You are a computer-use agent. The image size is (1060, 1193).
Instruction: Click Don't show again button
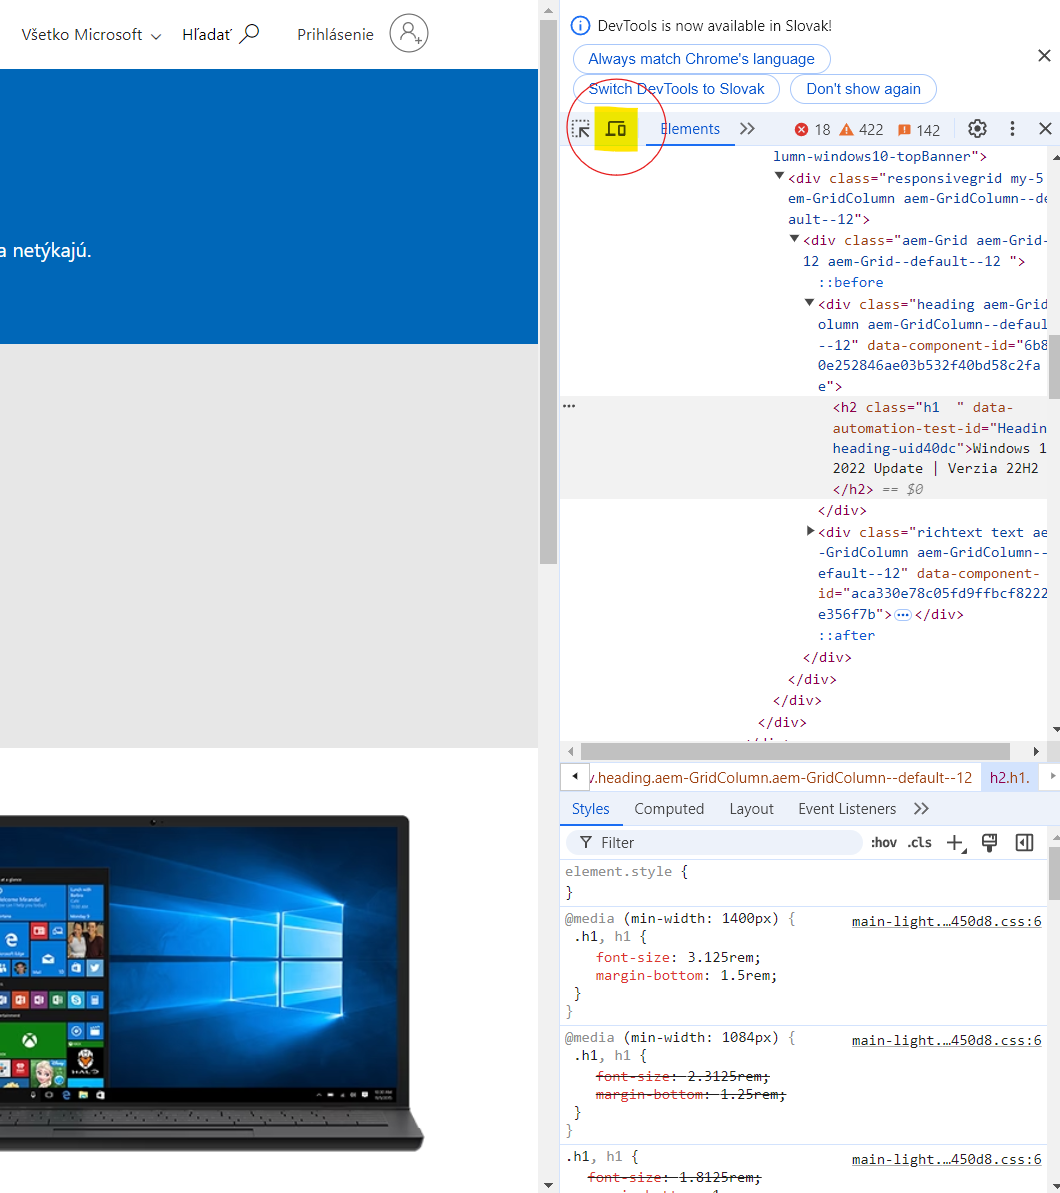[863, 89]
